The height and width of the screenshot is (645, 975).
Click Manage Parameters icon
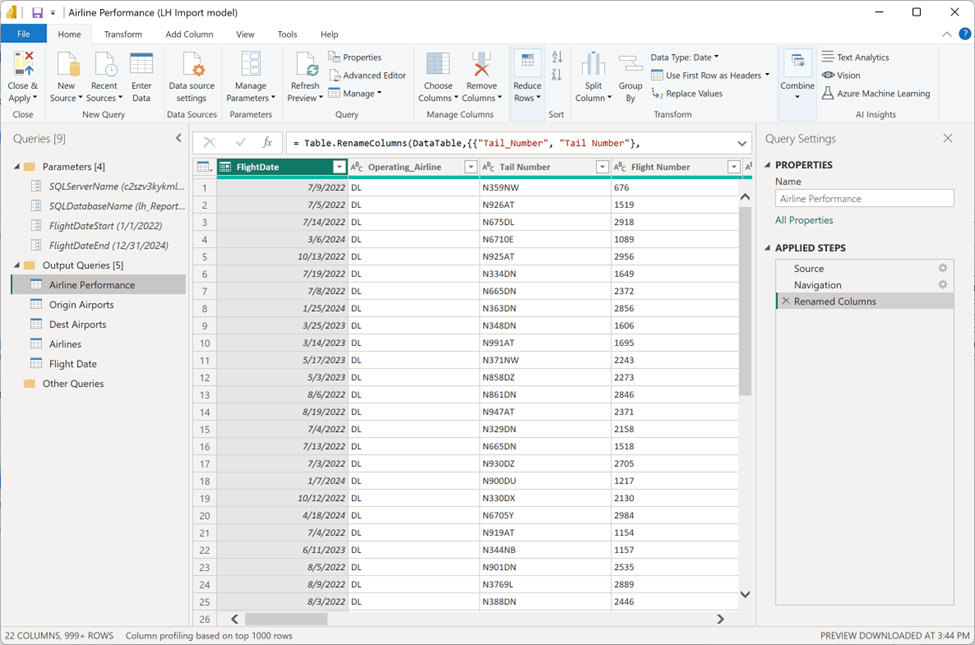coord(251,64)
